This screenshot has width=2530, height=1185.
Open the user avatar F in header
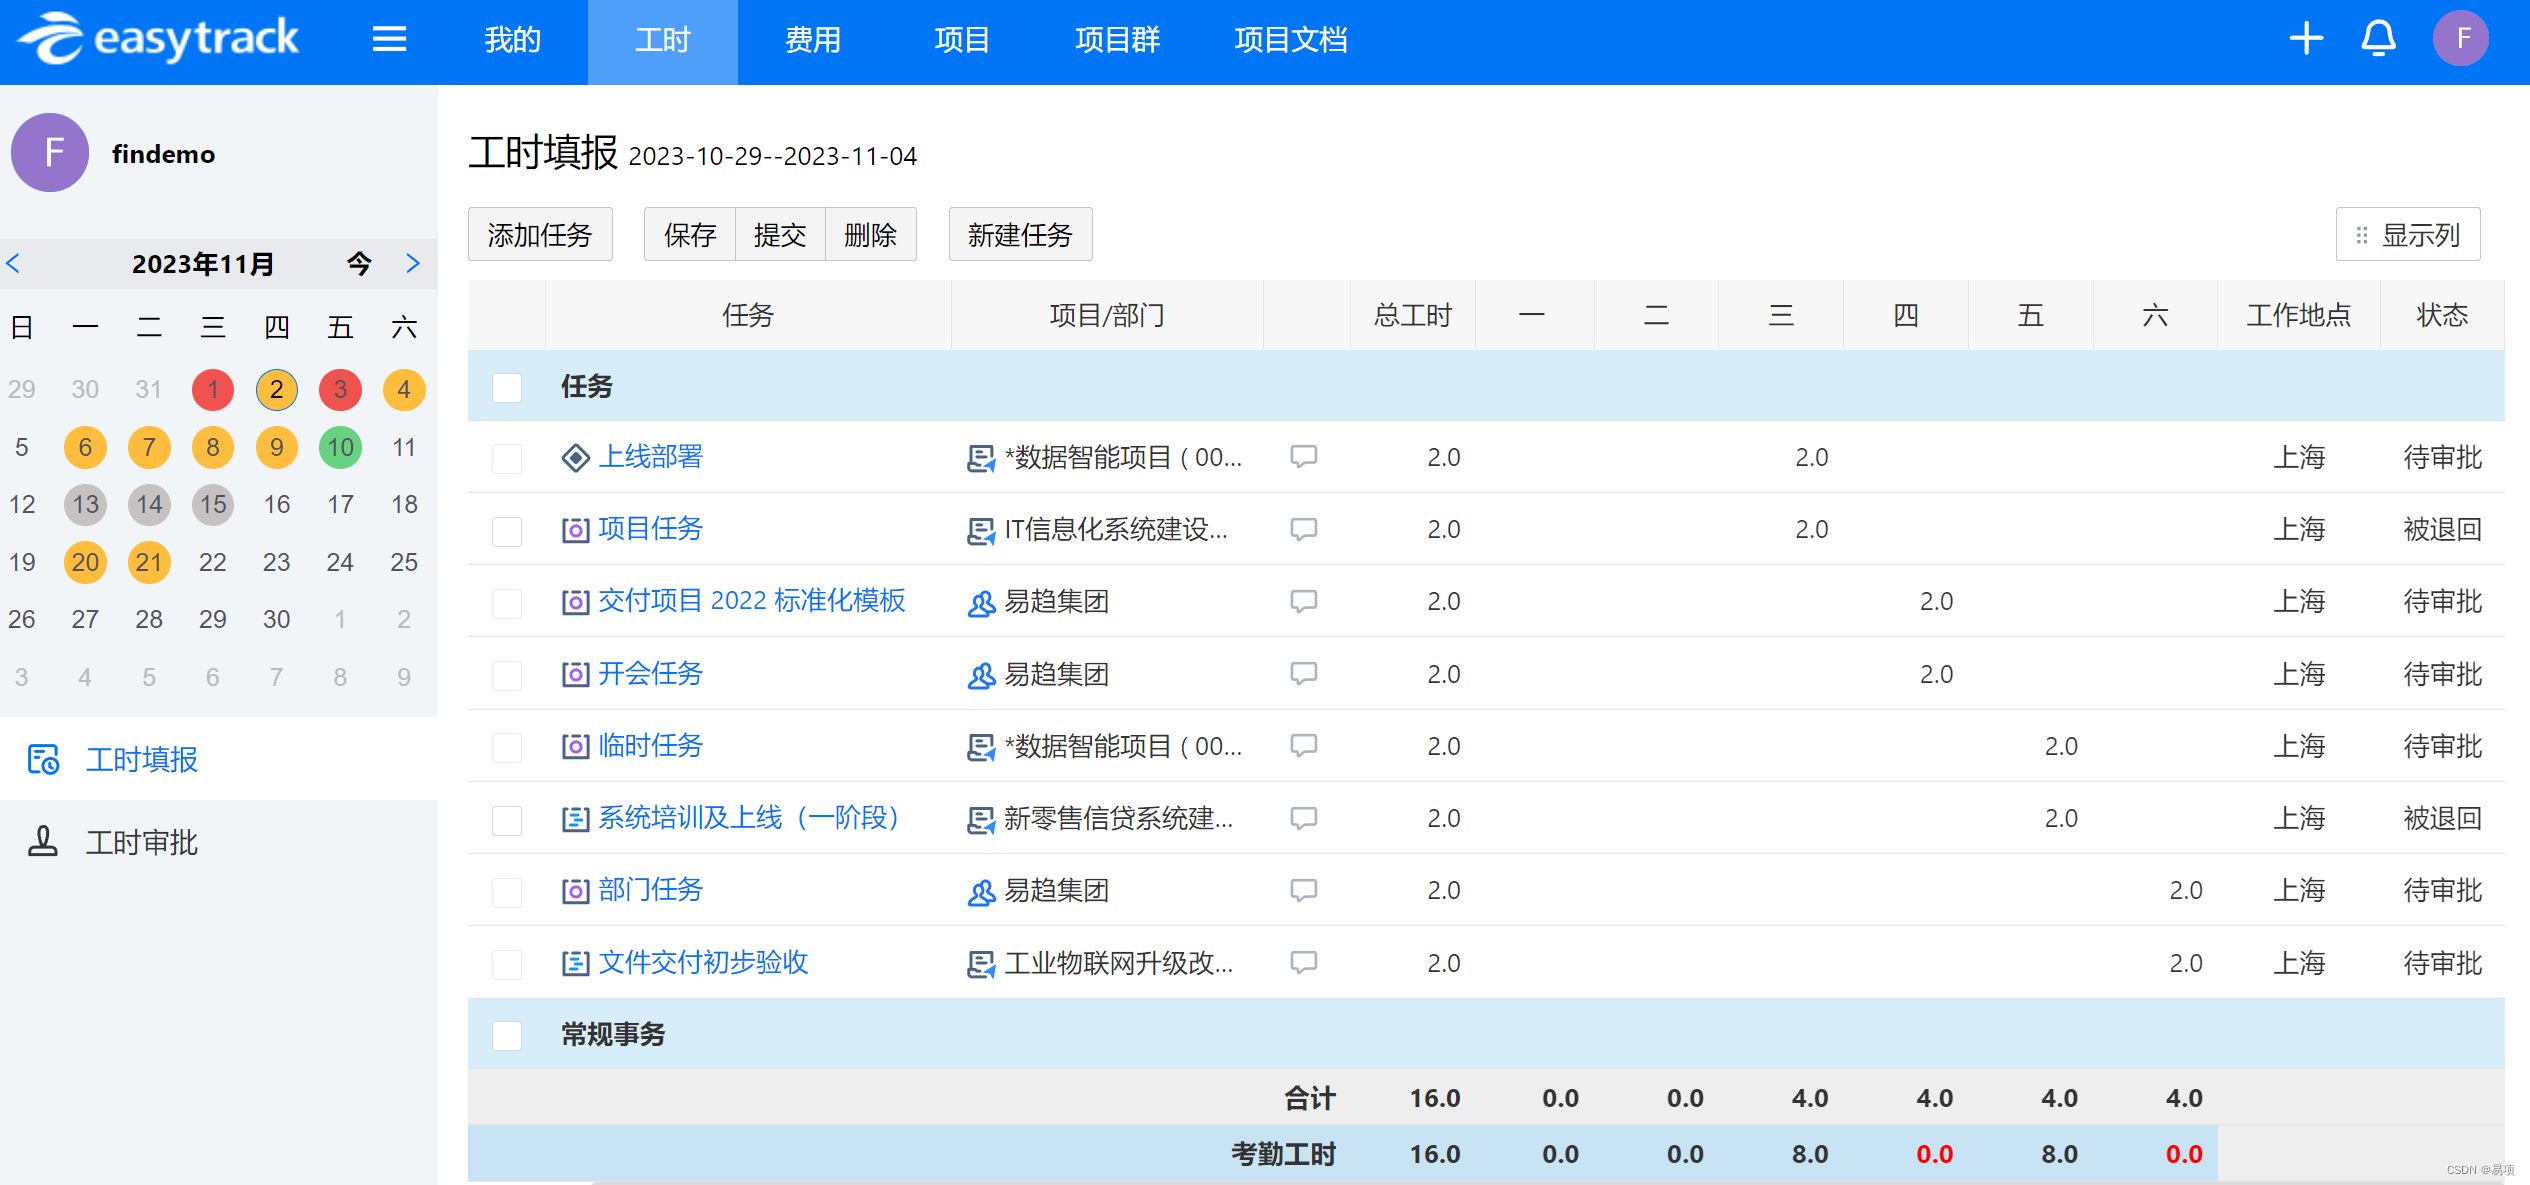point(2461,39)
